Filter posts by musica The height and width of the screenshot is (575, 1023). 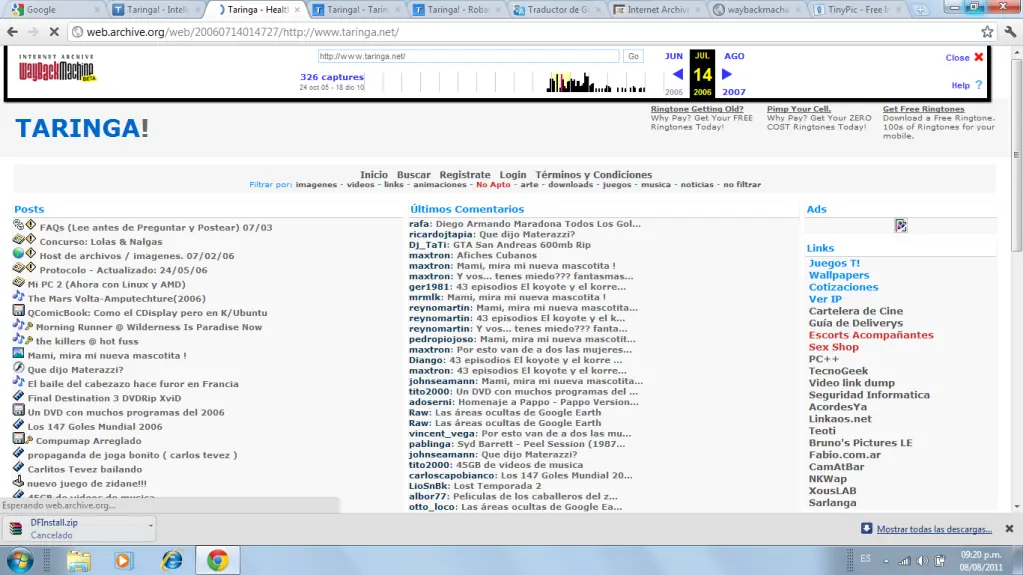pos(656,185)
